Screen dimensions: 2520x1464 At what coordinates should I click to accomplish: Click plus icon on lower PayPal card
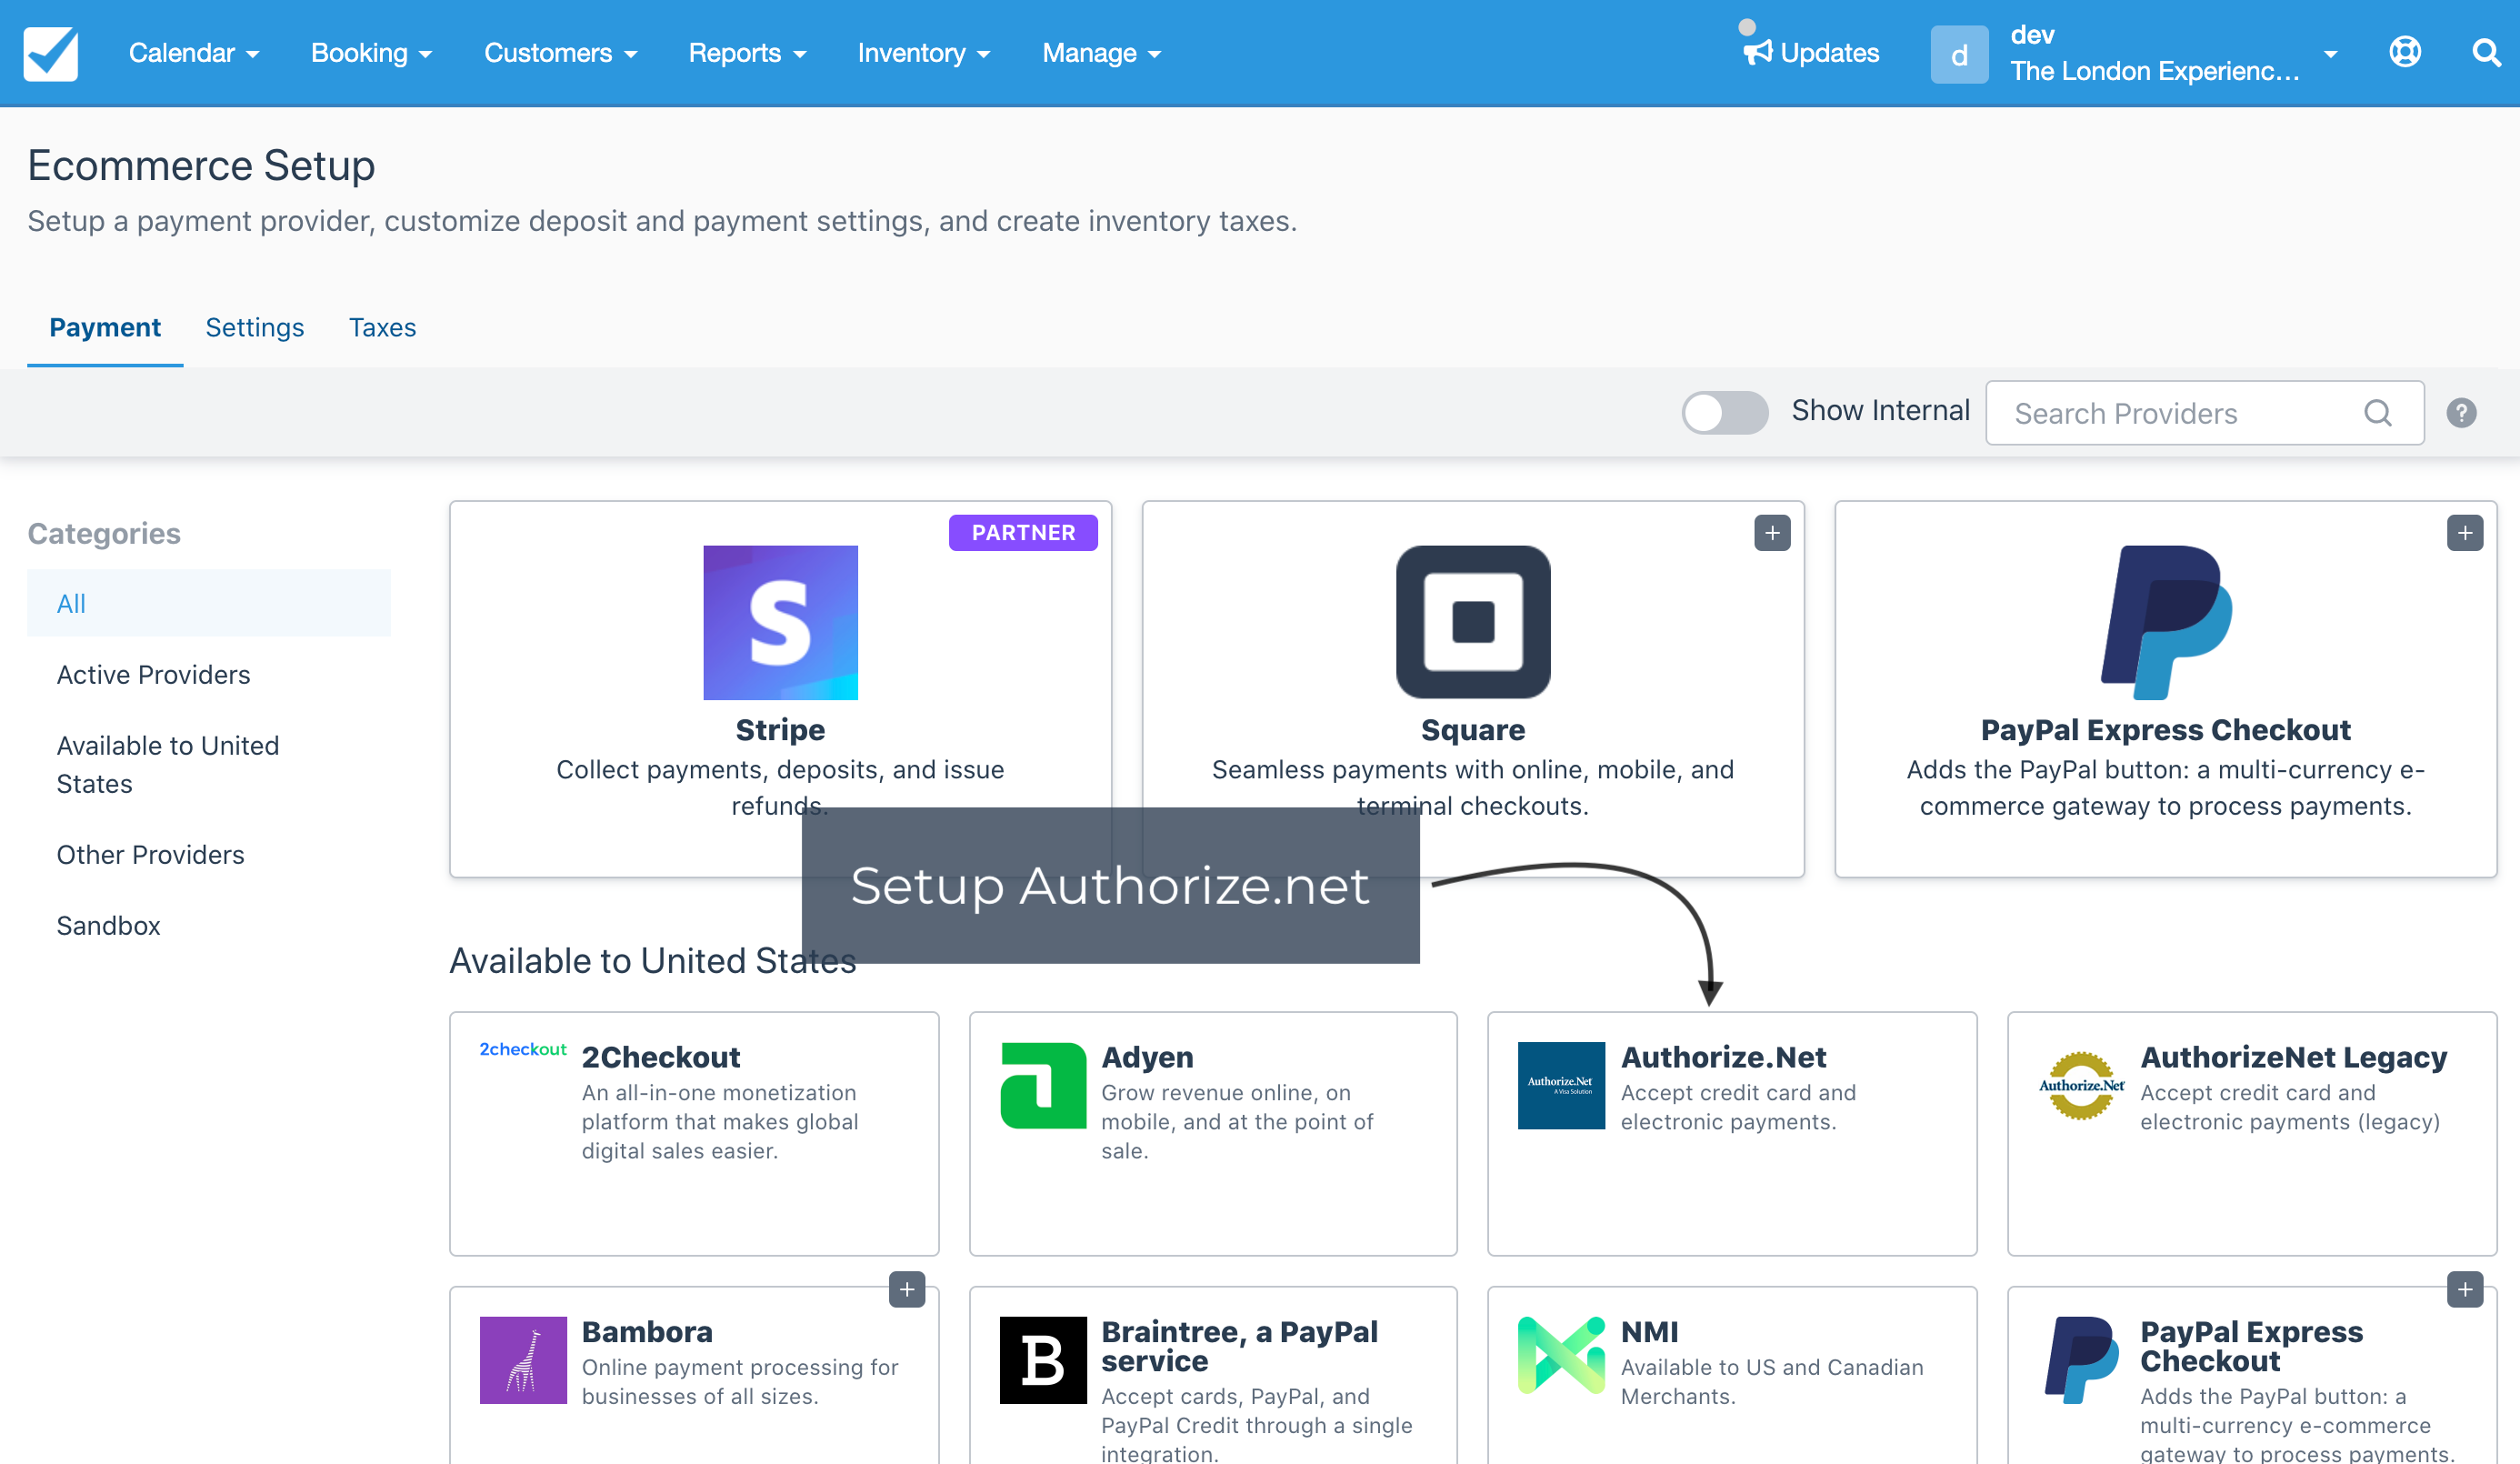tap(2465, 1289)
